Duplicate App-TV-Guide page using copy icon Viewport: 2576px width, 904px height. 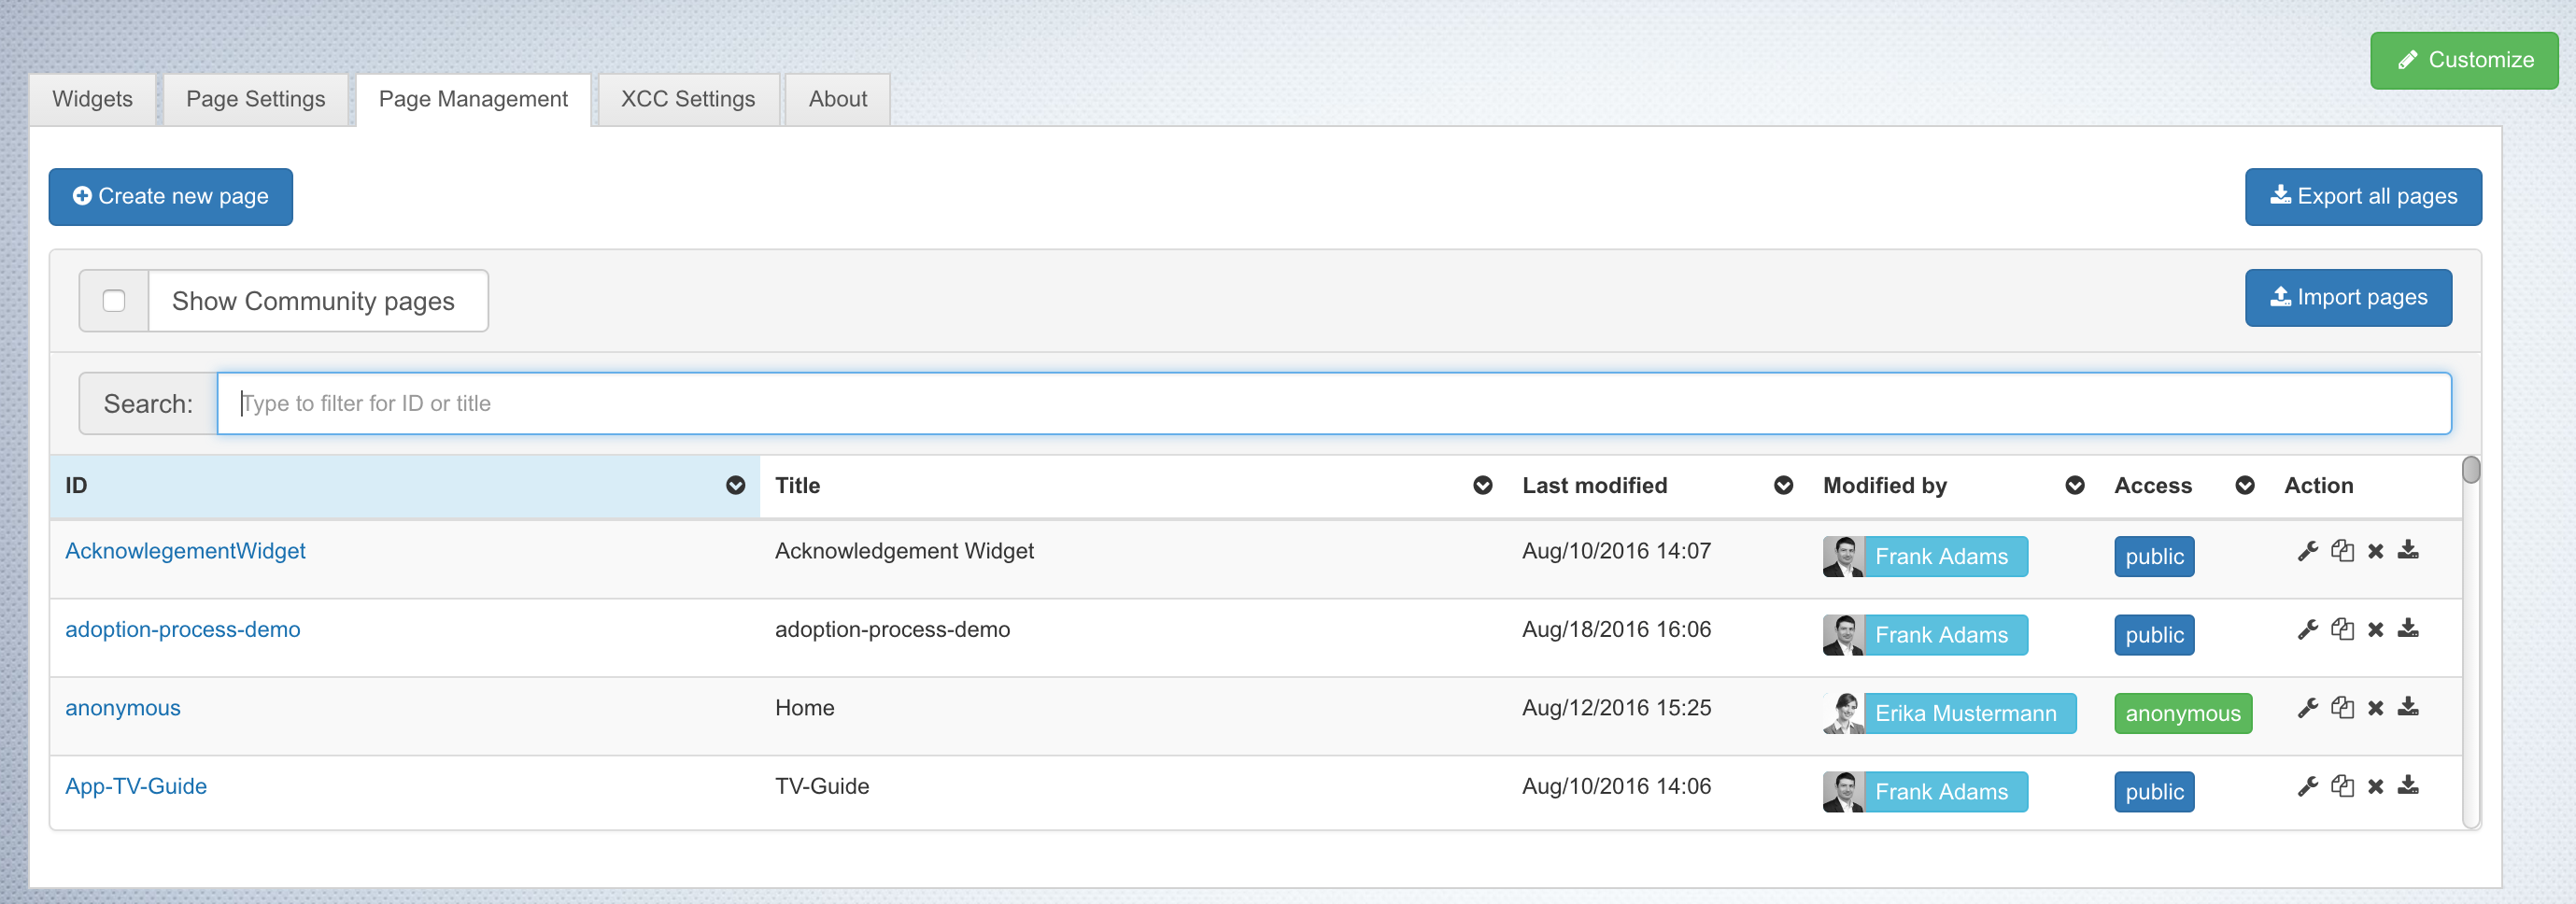tap(2342, 786)
